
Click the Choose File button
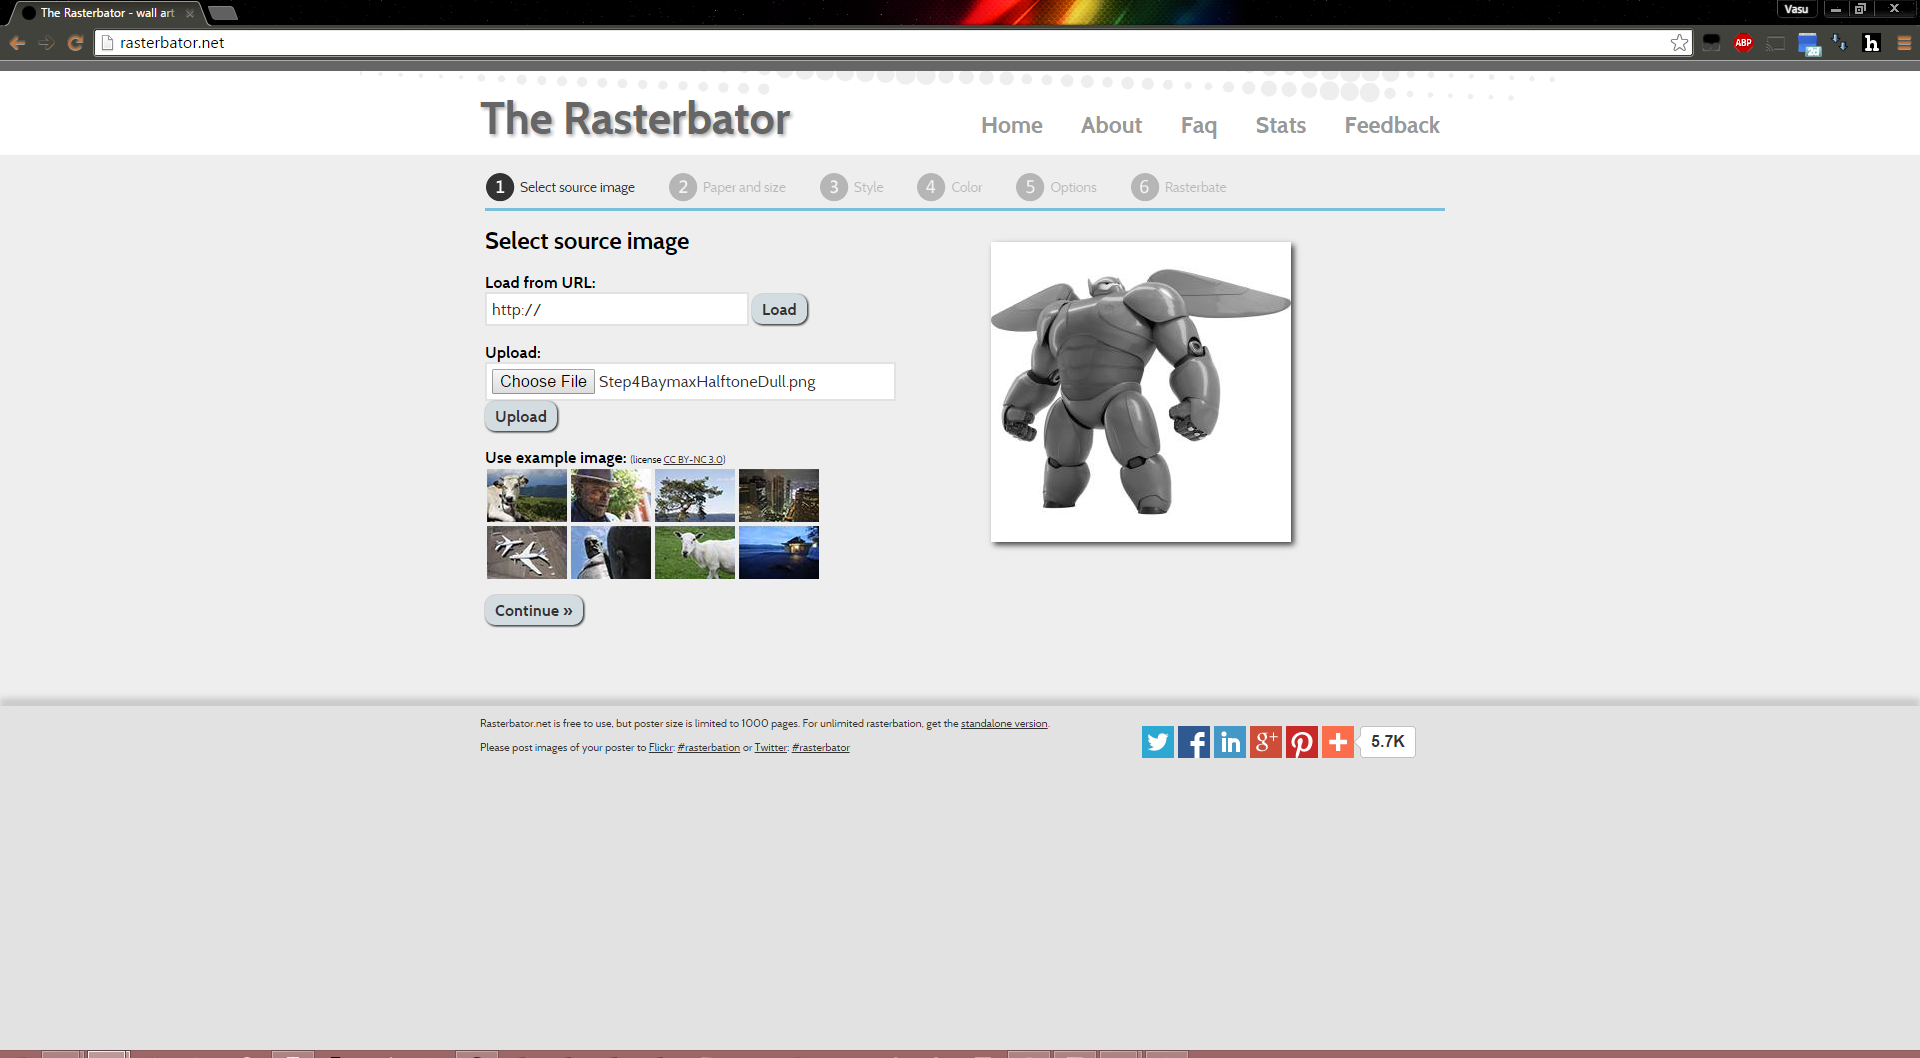tap(543, 381)
